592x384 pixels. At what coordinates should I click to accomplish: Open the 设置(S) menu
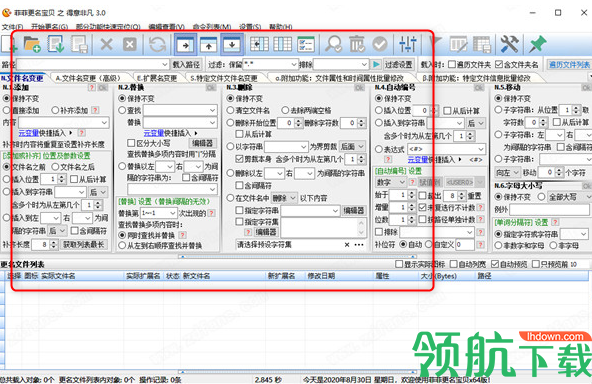point(250,27)
